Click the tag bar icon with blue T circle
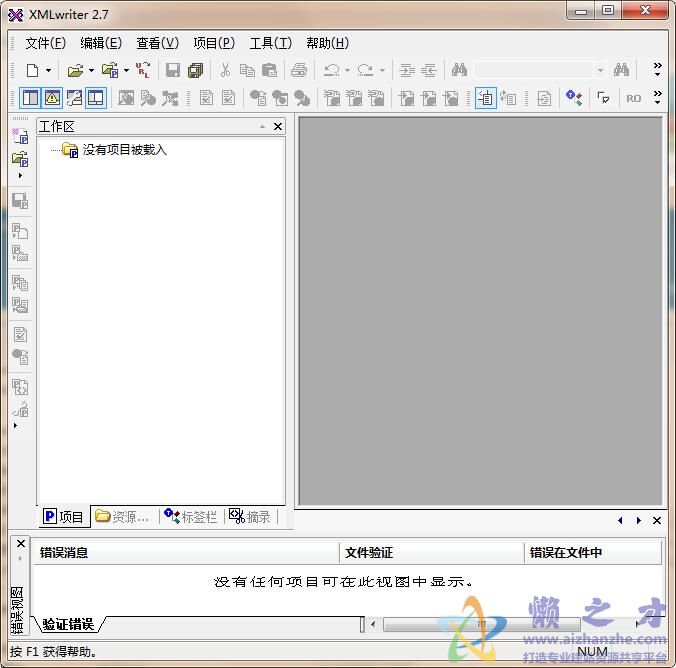This screenshot has width=676, height=668. click(574, 98)
